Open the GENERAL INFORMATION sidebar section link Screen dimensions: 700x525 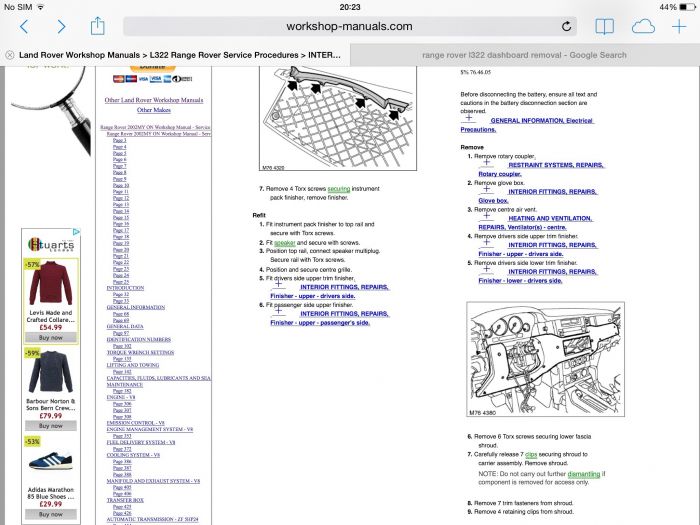pos(136,307)
